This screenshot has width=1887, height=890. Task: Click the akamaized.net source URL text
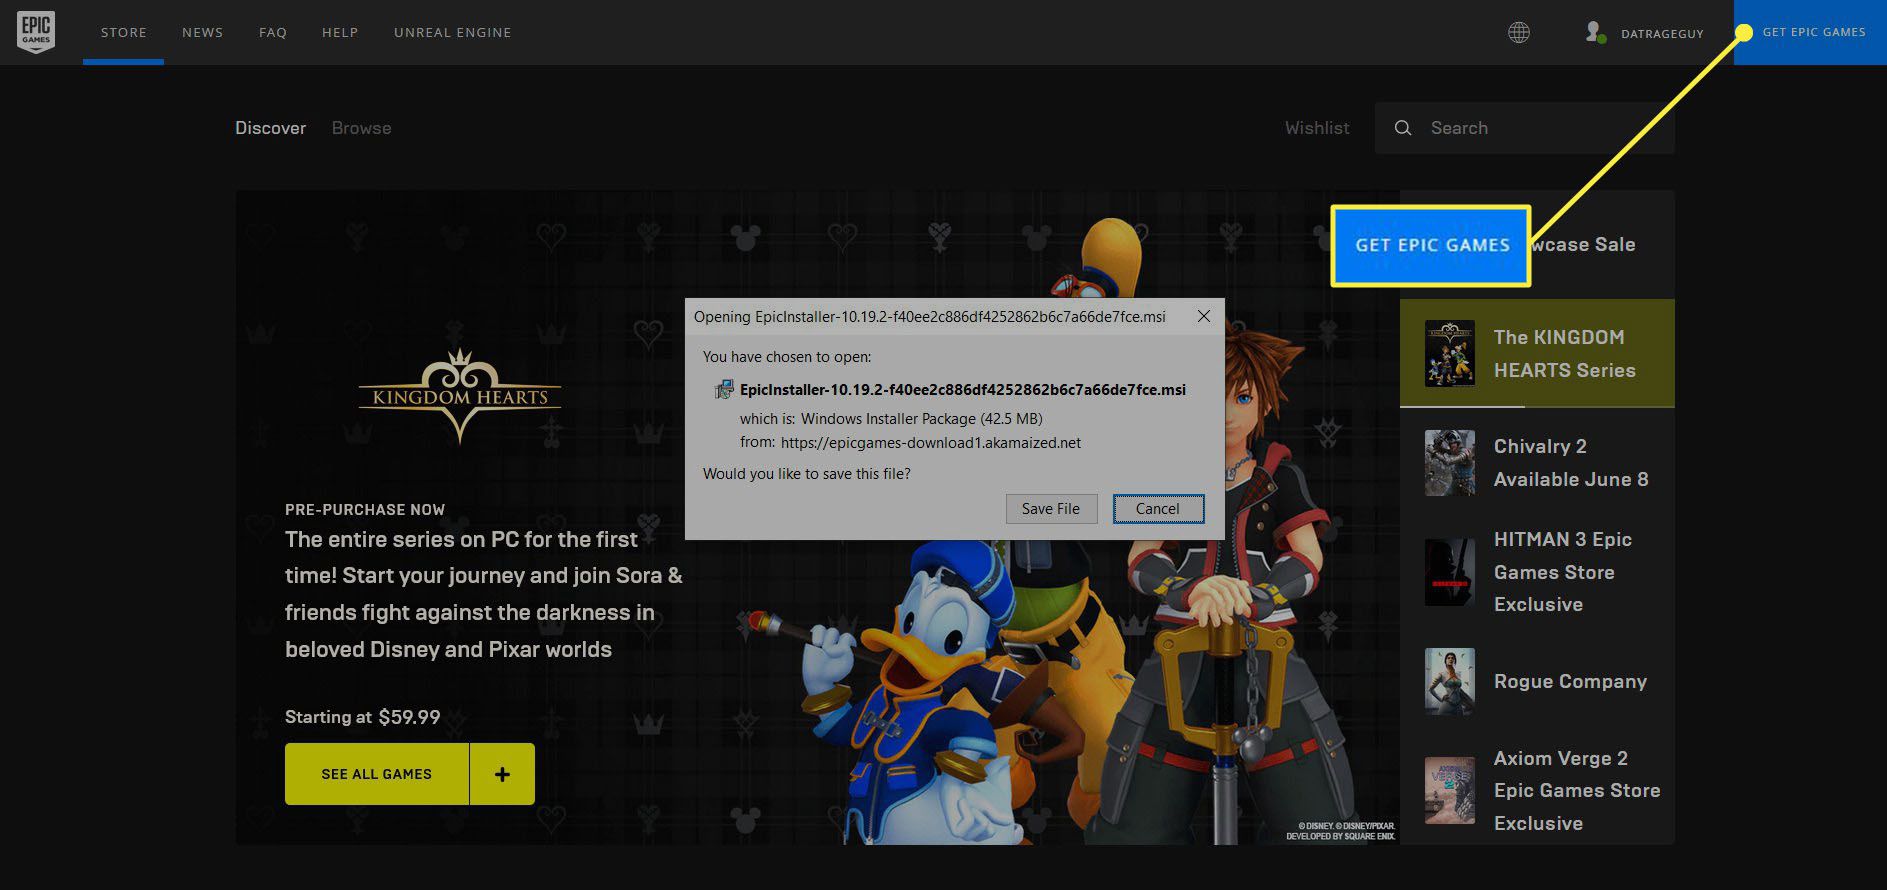click(931, 443)
